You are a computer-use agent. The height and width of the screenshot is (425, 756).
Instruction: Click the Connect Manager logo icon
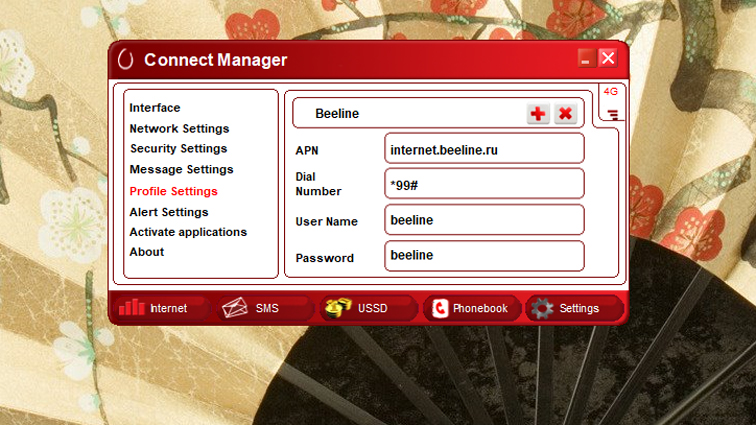click(125, 59)
